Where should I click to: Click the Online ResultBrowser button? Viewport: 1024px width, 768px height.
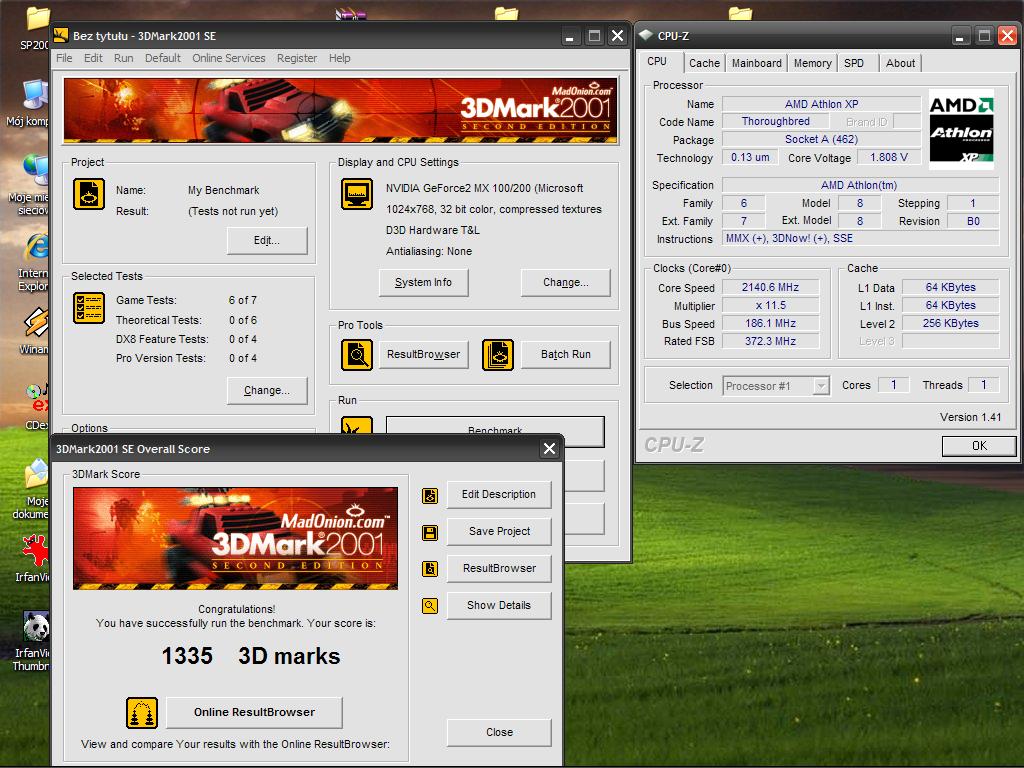254,712
